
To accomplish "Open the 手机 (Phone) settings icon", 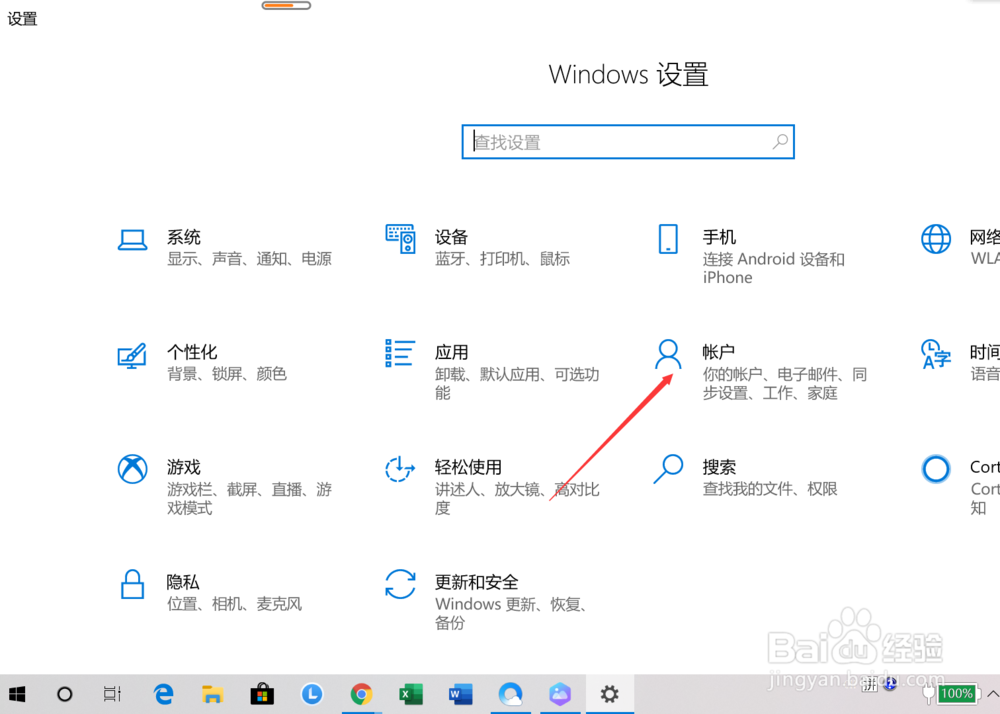I will click(667, 240).
